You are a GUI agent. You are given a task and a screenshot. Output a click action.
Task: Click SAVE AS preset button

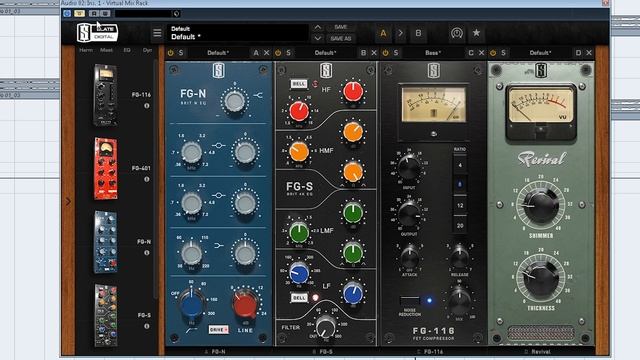tap(341, 38)
